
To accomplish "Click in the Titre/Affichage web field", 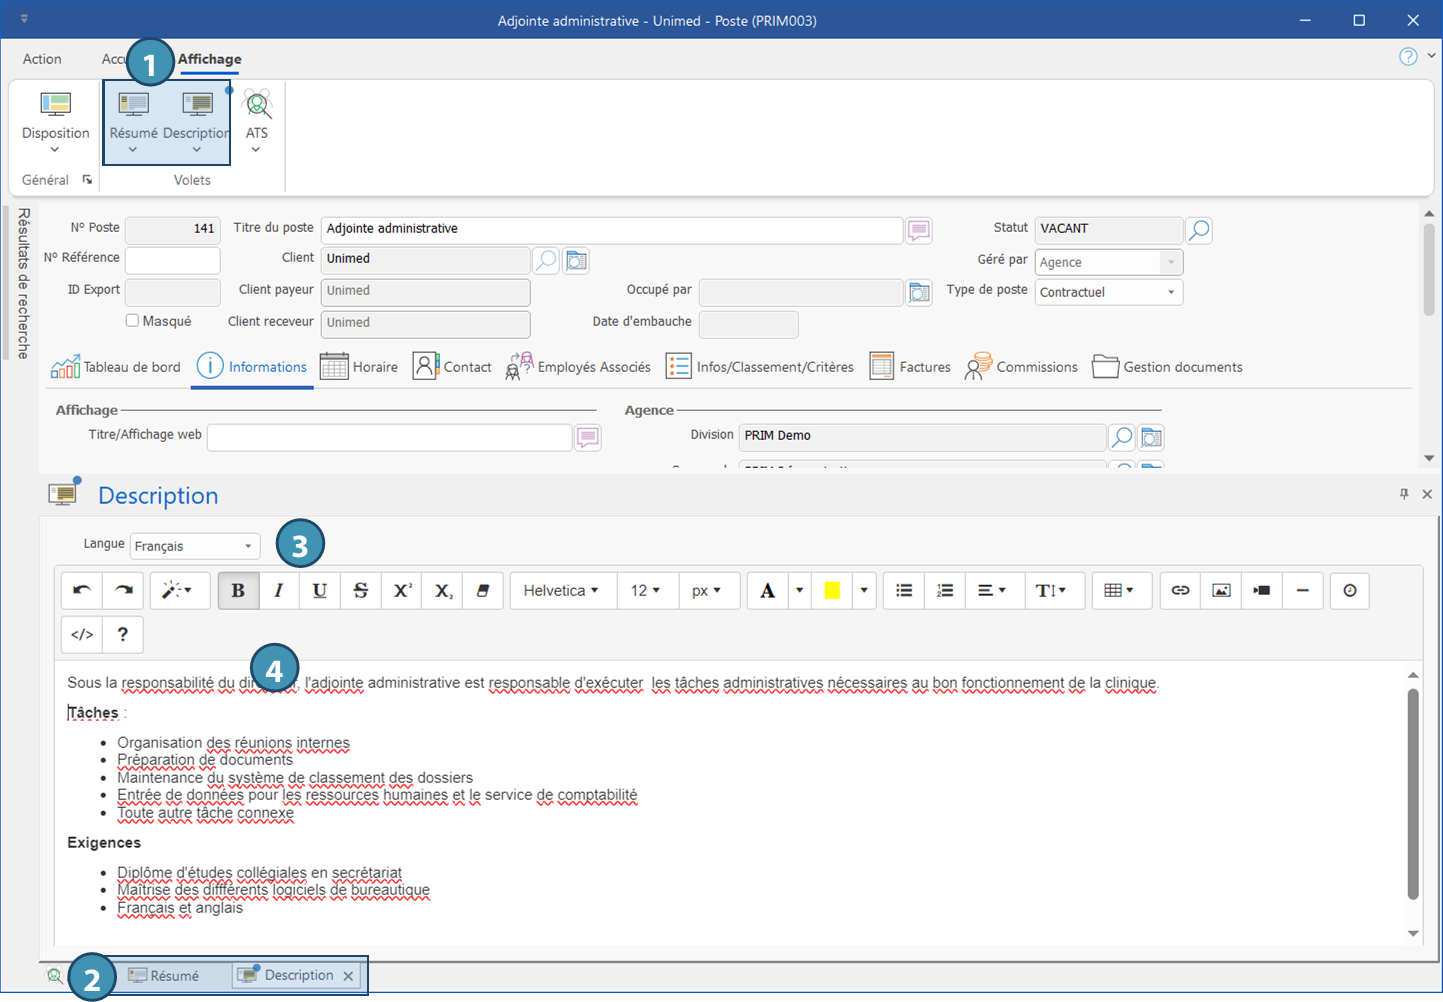I will tap(389, 437).
